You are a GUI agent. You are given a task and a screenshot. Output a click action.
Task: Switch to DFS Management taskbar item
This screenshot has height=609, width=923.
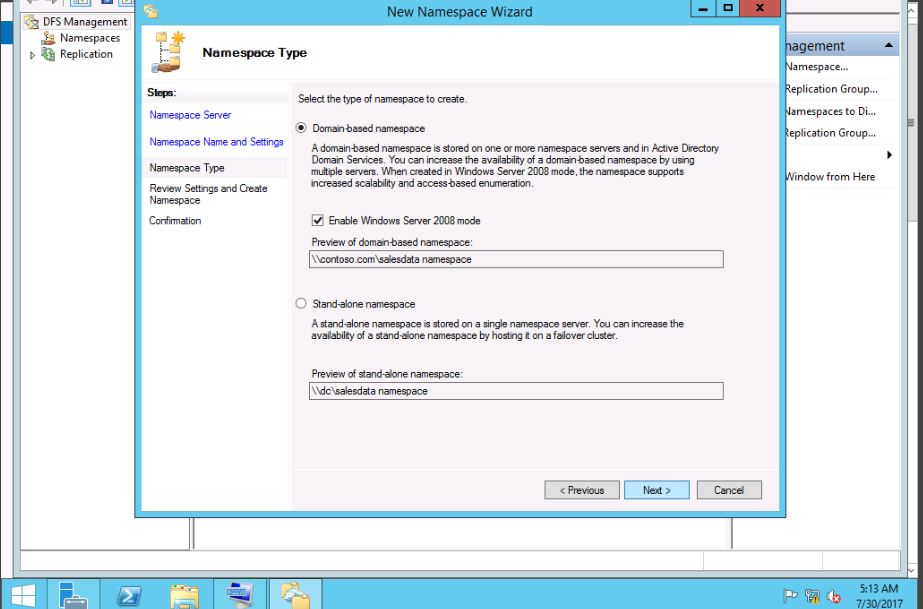click(x=296, y=594)
